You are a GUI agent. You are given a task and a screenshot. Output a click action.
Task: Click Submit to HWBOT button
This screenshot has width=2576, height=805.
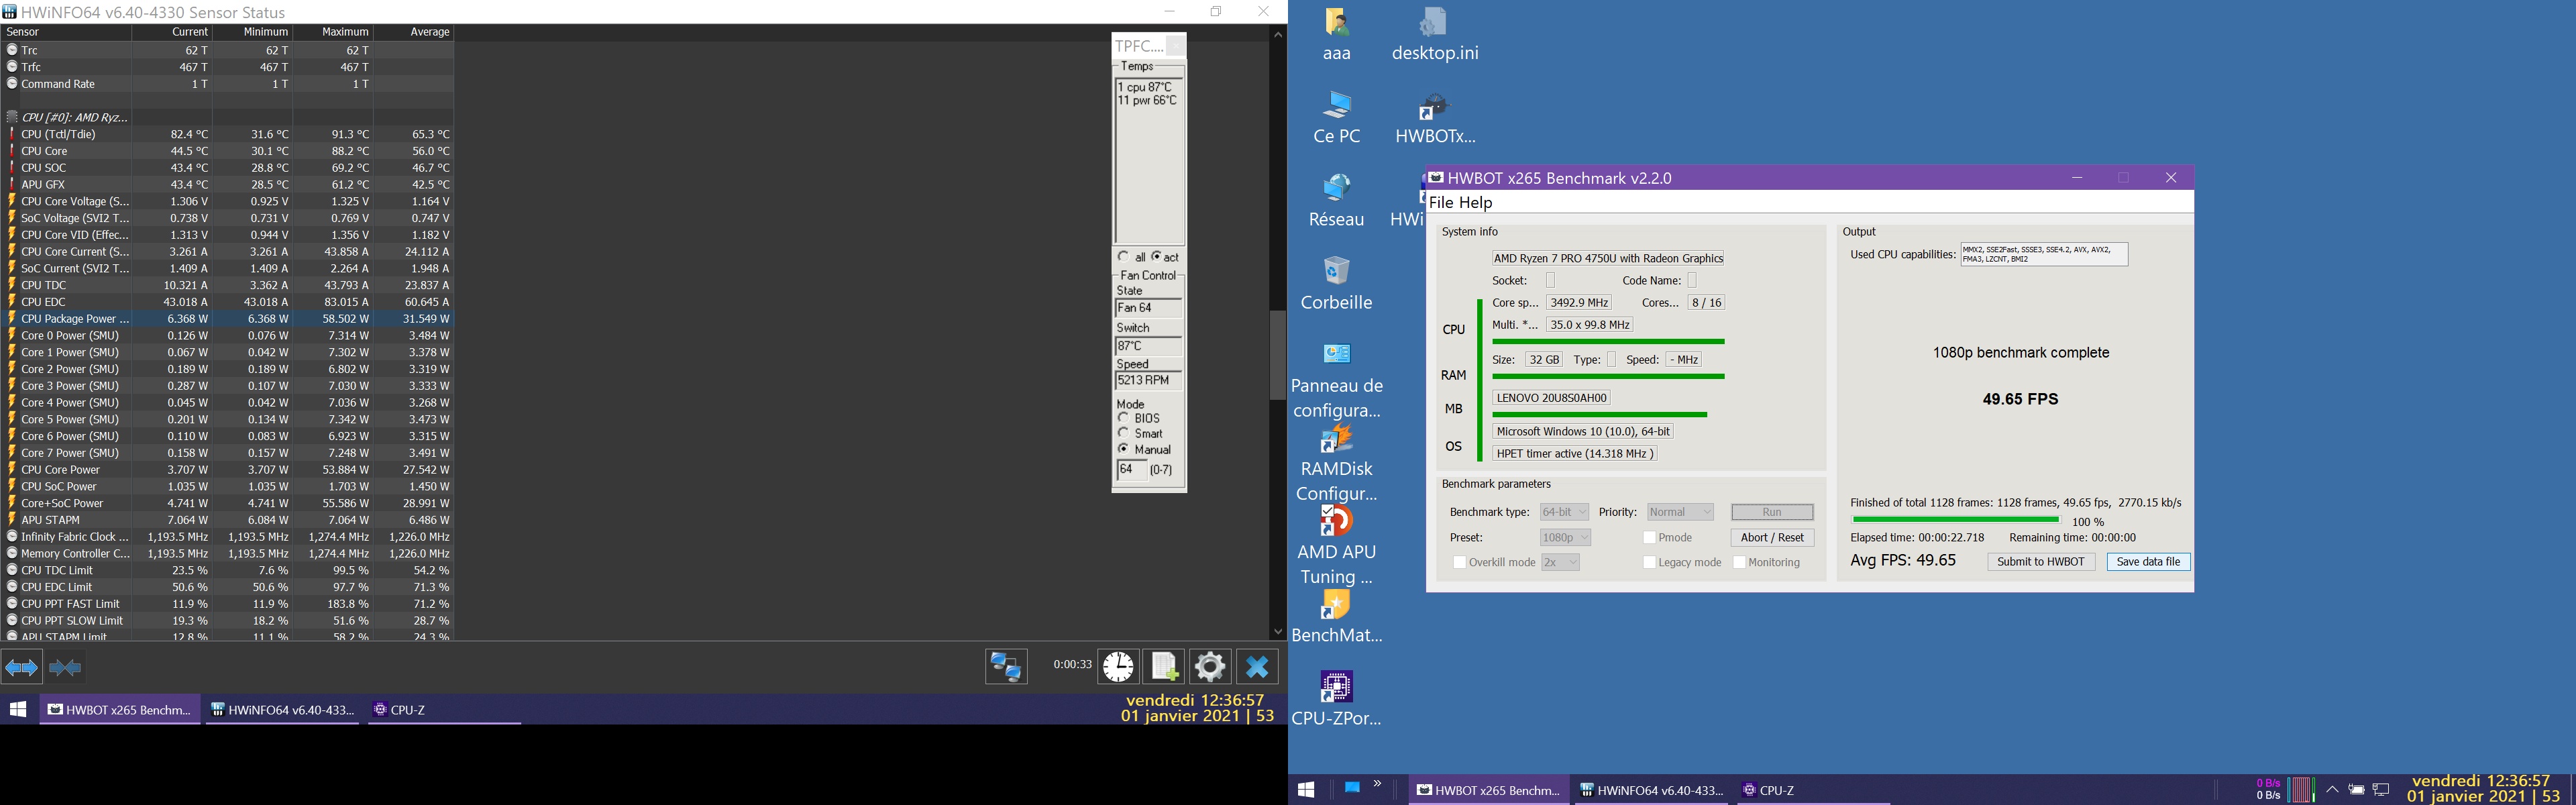pos(2040,562)
